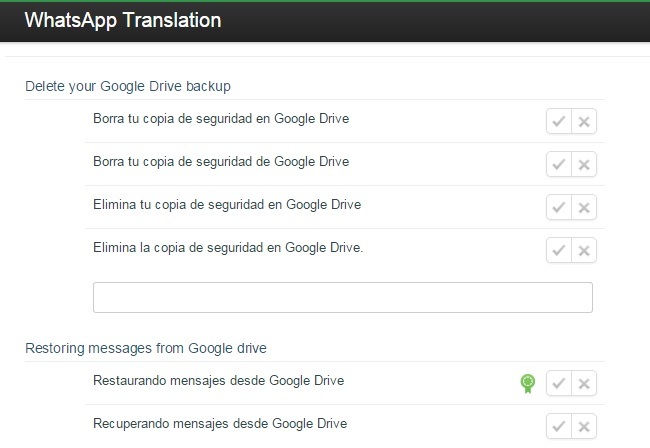Click text 'Borra tu copia de seguridad en Google Drive'
This screenshot has height=448, width=650.
point(221,119)
